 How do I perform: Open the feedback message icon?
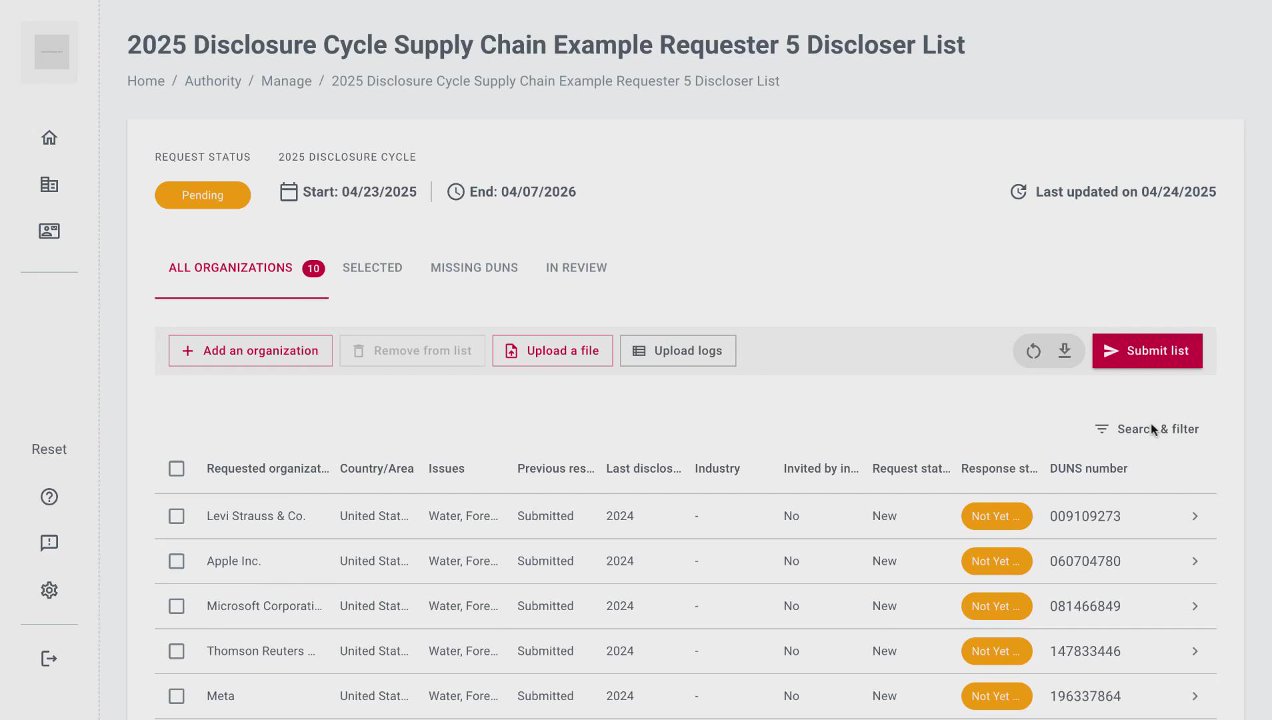point(49,543)
